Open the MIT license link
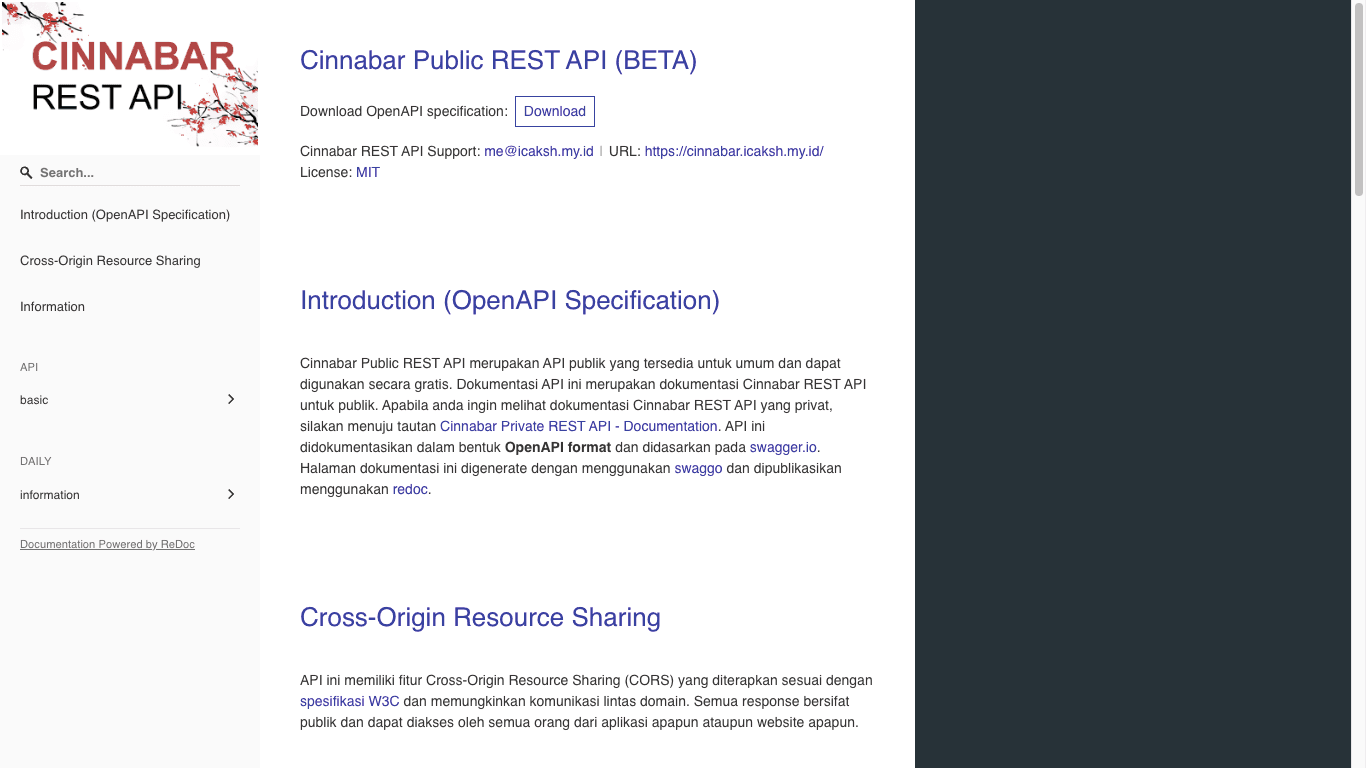This screenshot has width=1366, height=768. click(x=368, y=173)
